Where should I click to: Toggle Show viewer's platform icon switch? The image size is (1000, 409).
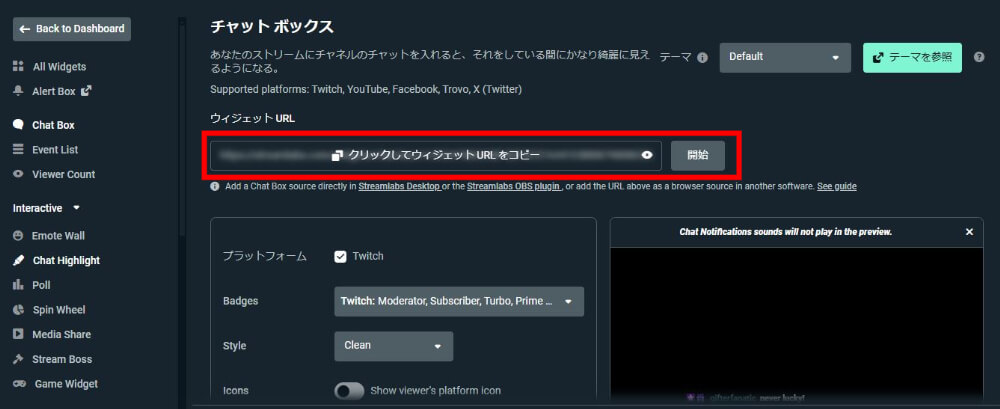(349, 390)
